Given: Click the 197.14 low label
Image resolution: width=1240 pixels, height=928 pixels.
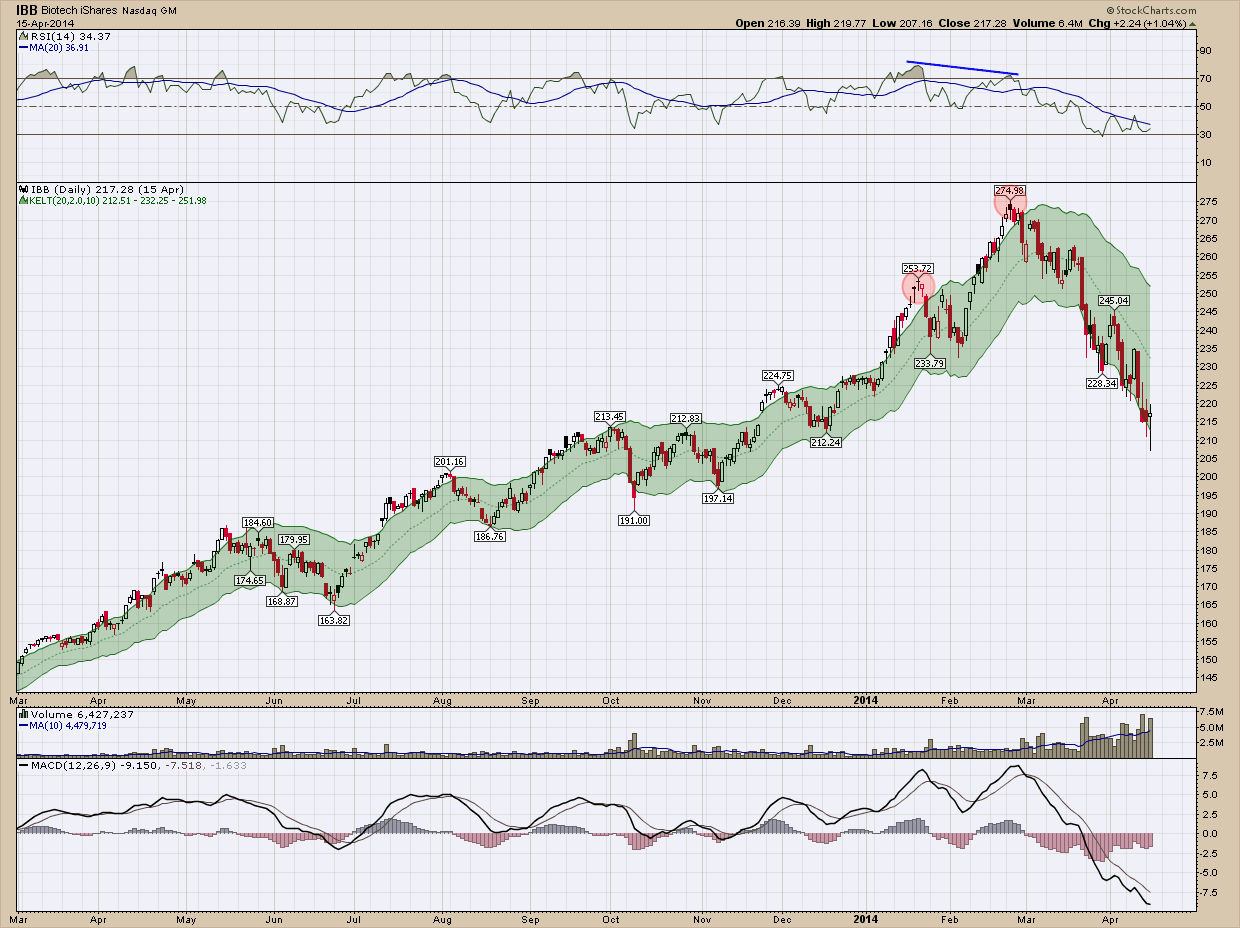Looking at the screenshot, I should (718, 498).
